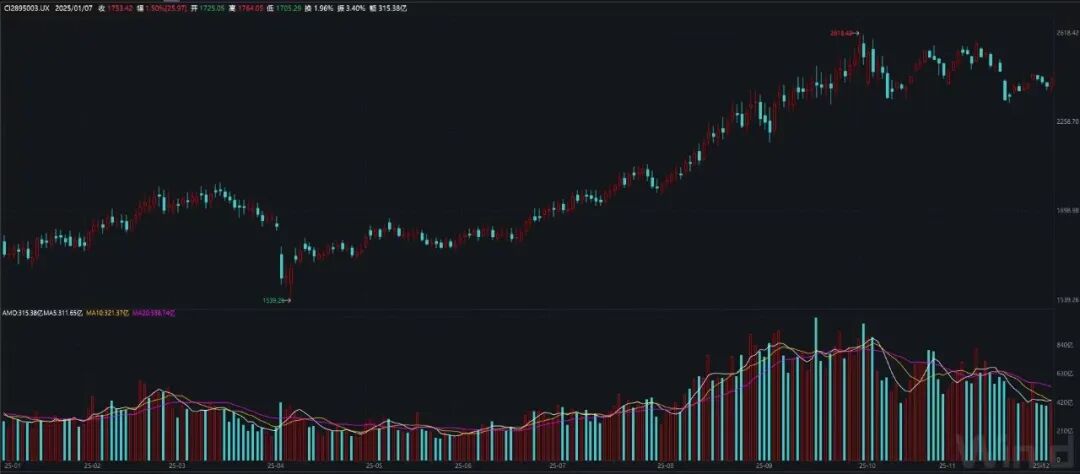Click the header amount 315.38亿
This screenshot has width=1080, height=474.
point(392,8)
